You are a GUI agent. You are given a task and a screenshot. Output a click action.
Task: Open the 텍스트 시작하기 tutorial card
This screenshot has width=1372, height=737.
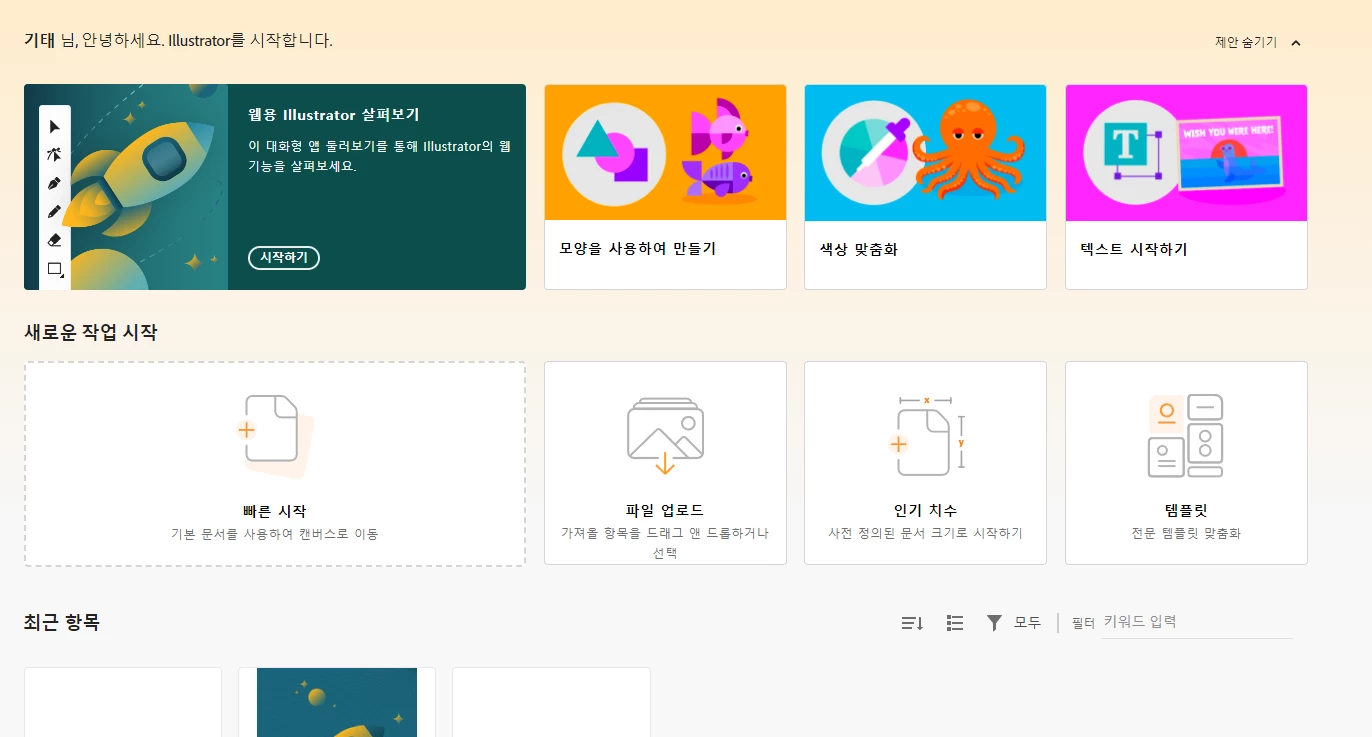coord(1186,187)
